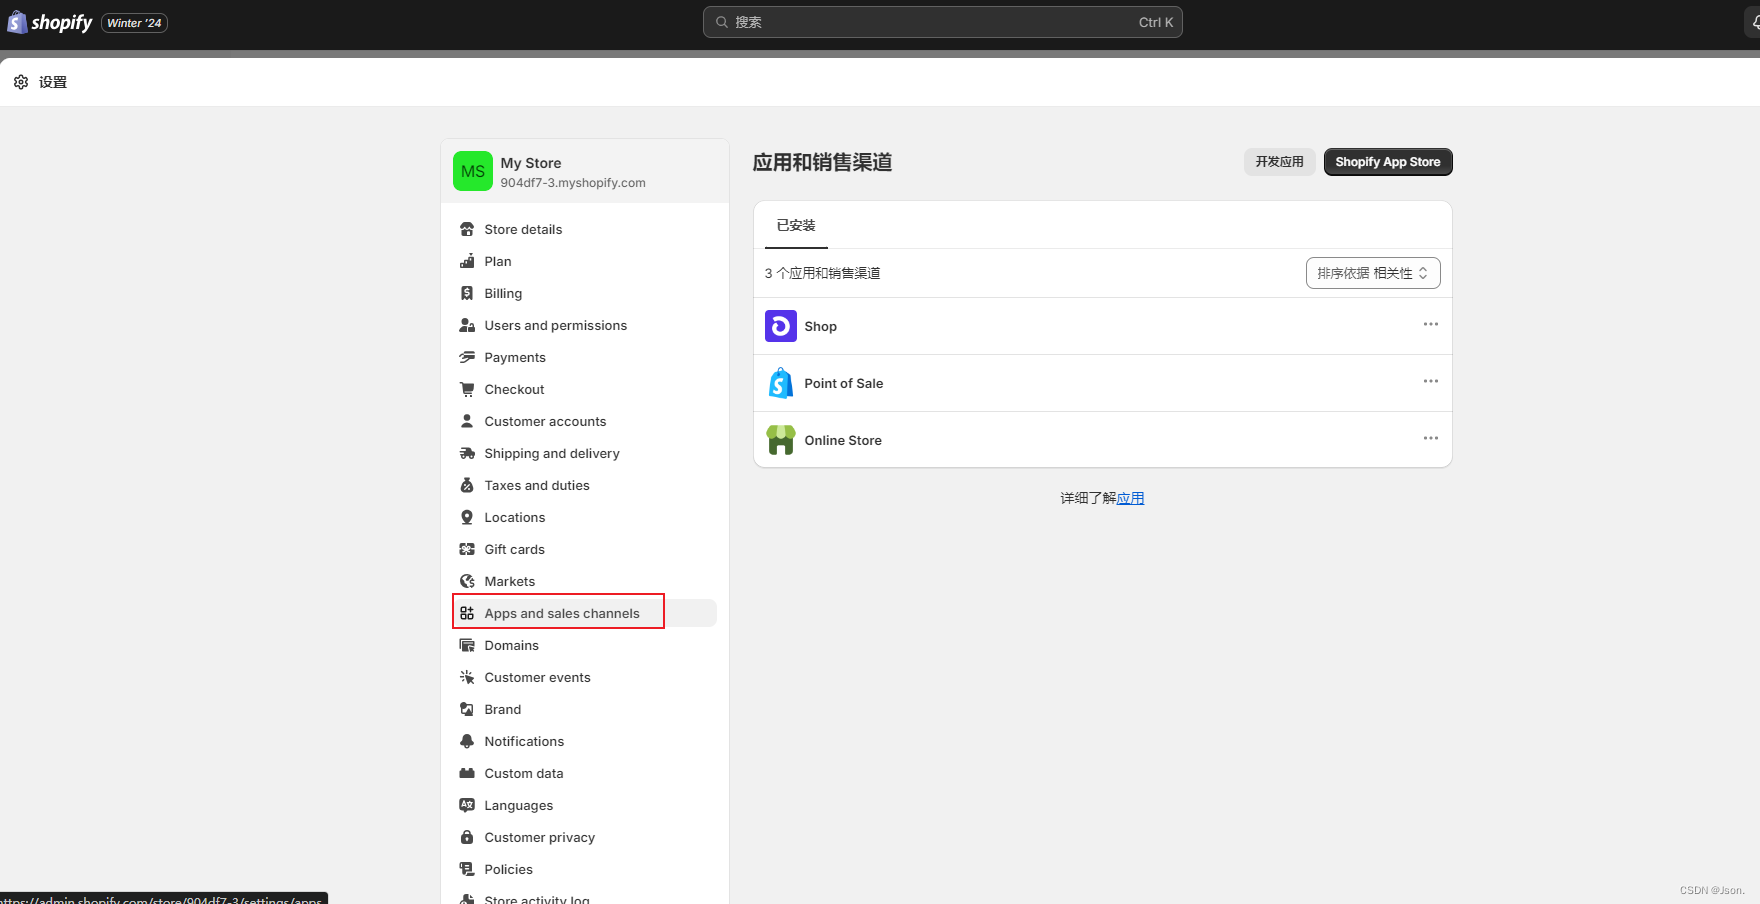1760x904 pixels.
Task: Click the Languages icon
Action: coord(467,805)
